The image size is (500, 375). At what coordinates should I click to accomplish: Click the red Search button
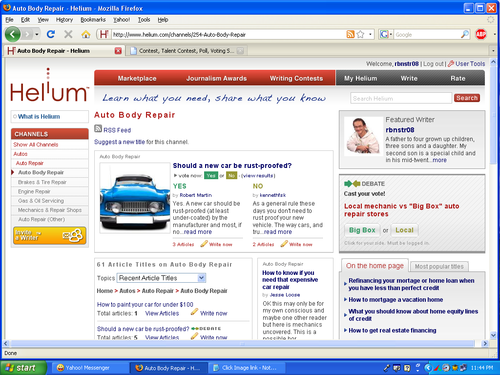(467, 98)
